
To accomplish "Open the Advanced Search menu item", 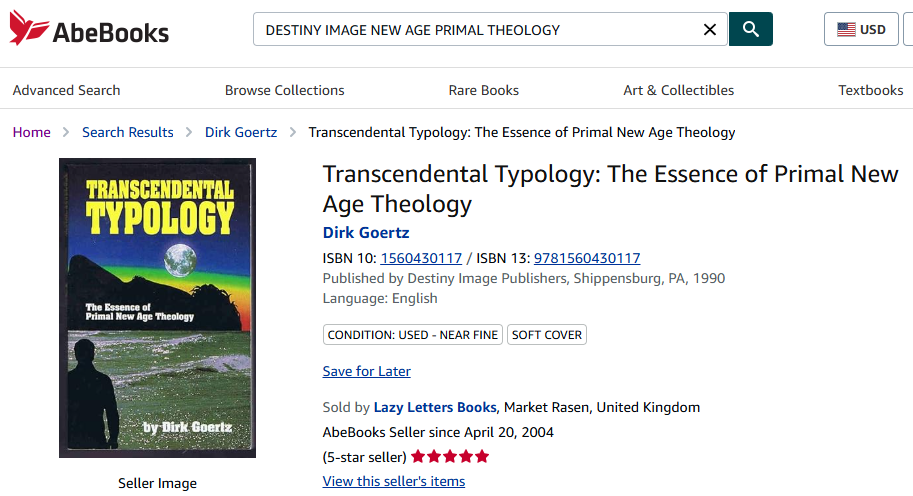I will pos(66,90).
